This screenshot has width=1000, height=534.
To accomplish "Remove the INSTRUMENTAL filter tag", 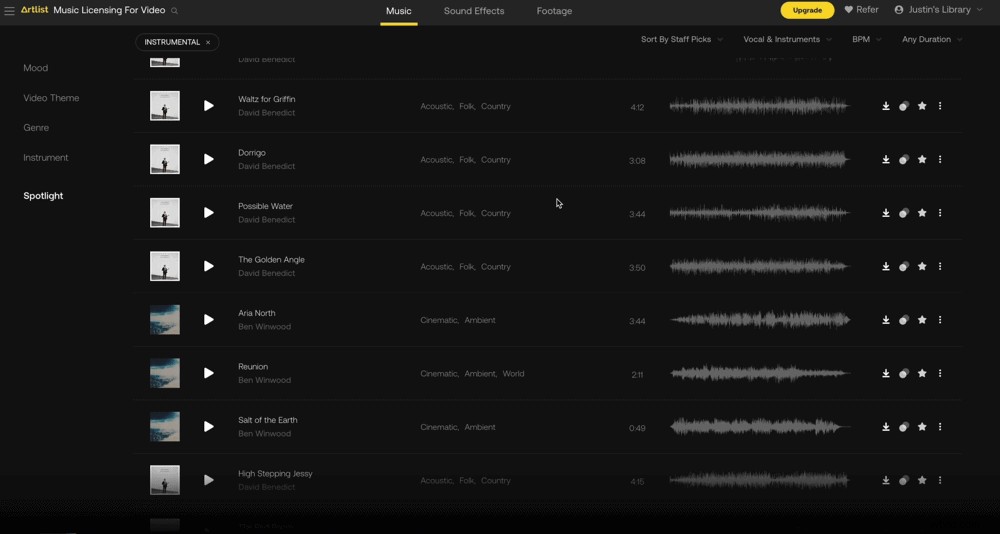I will point(208,43).
